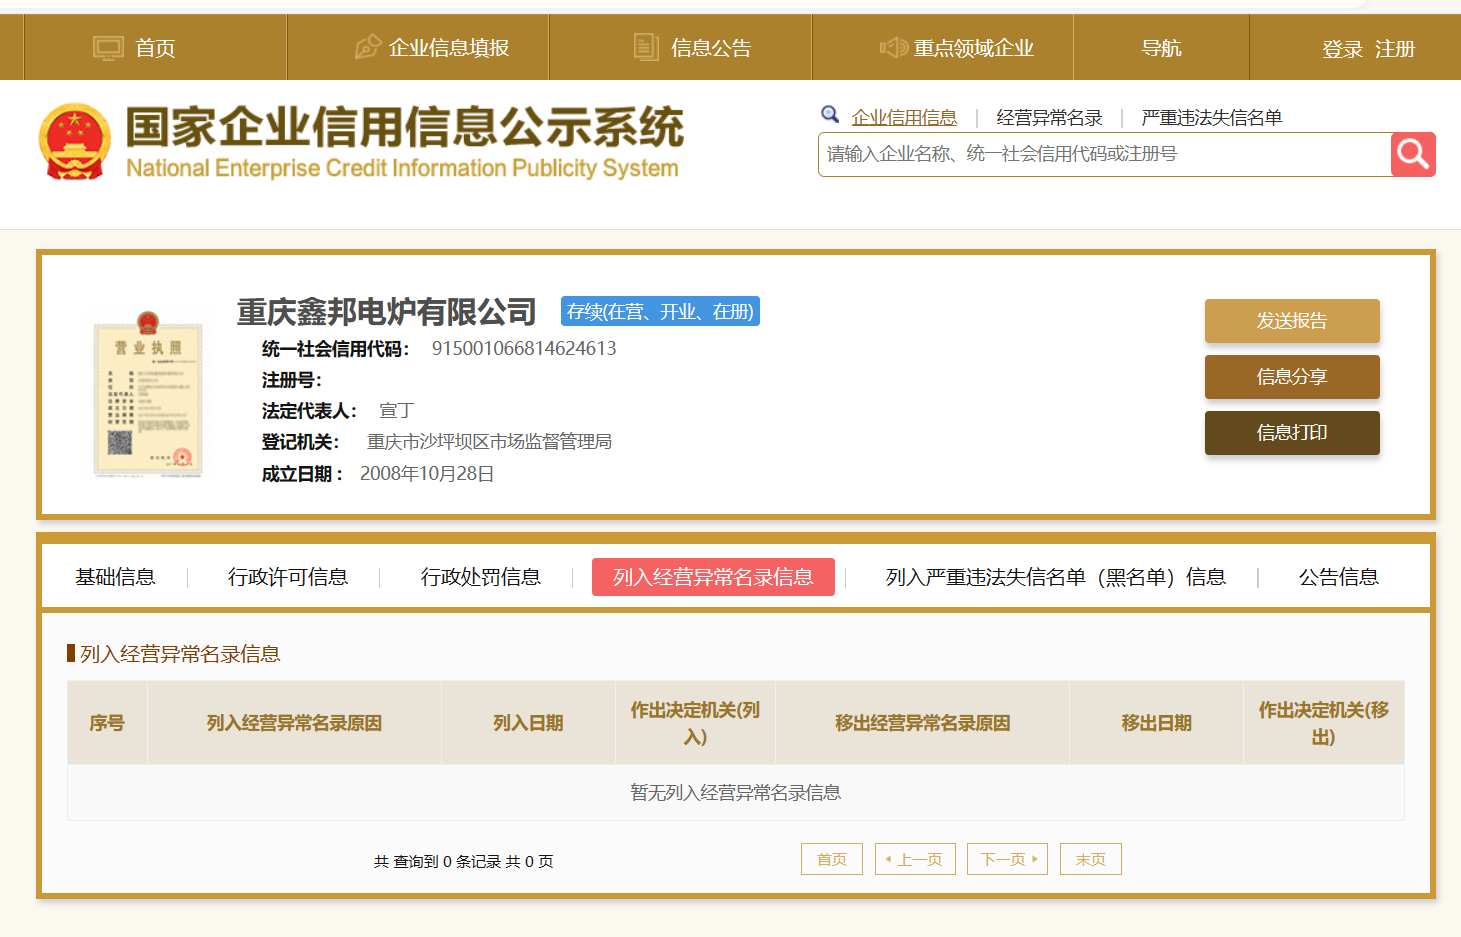Click credit code 915001066814624613
The height and width of the screenshot is (937, 1461).
524,348
